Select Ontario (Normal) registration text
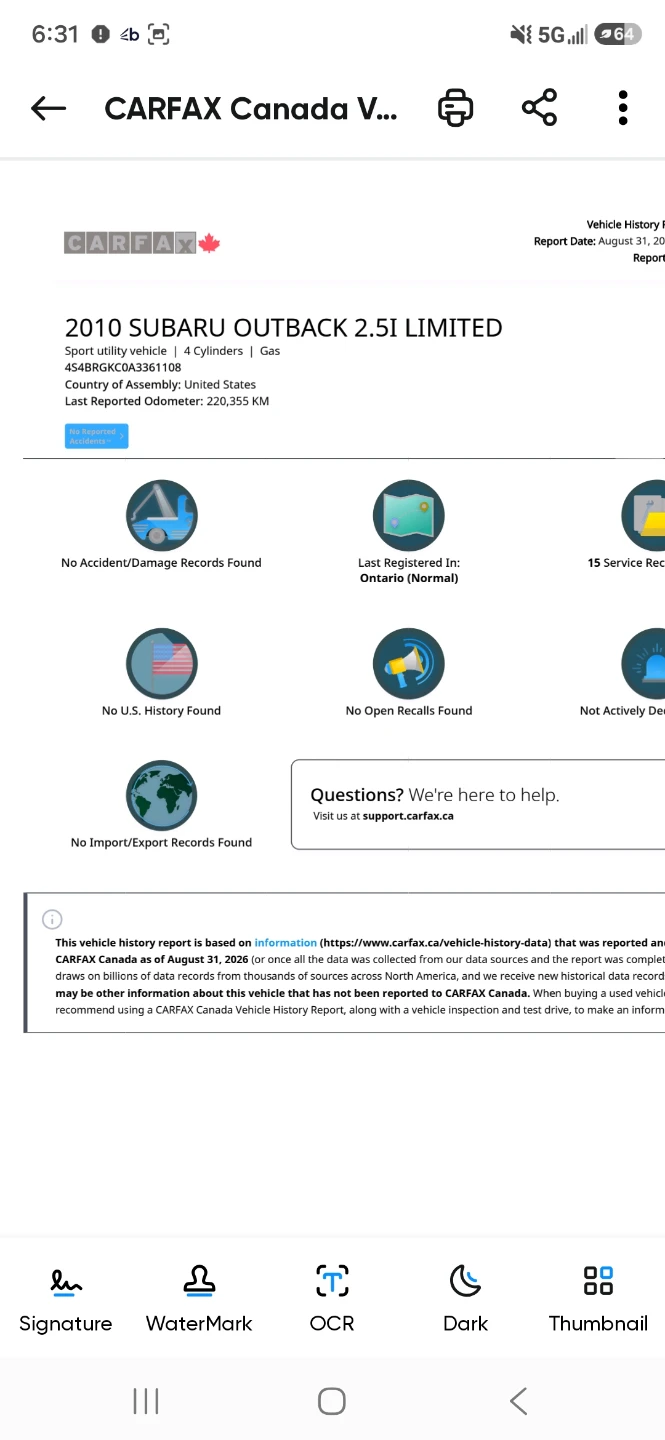The image size is (665, 1440). tap(409, 578)
